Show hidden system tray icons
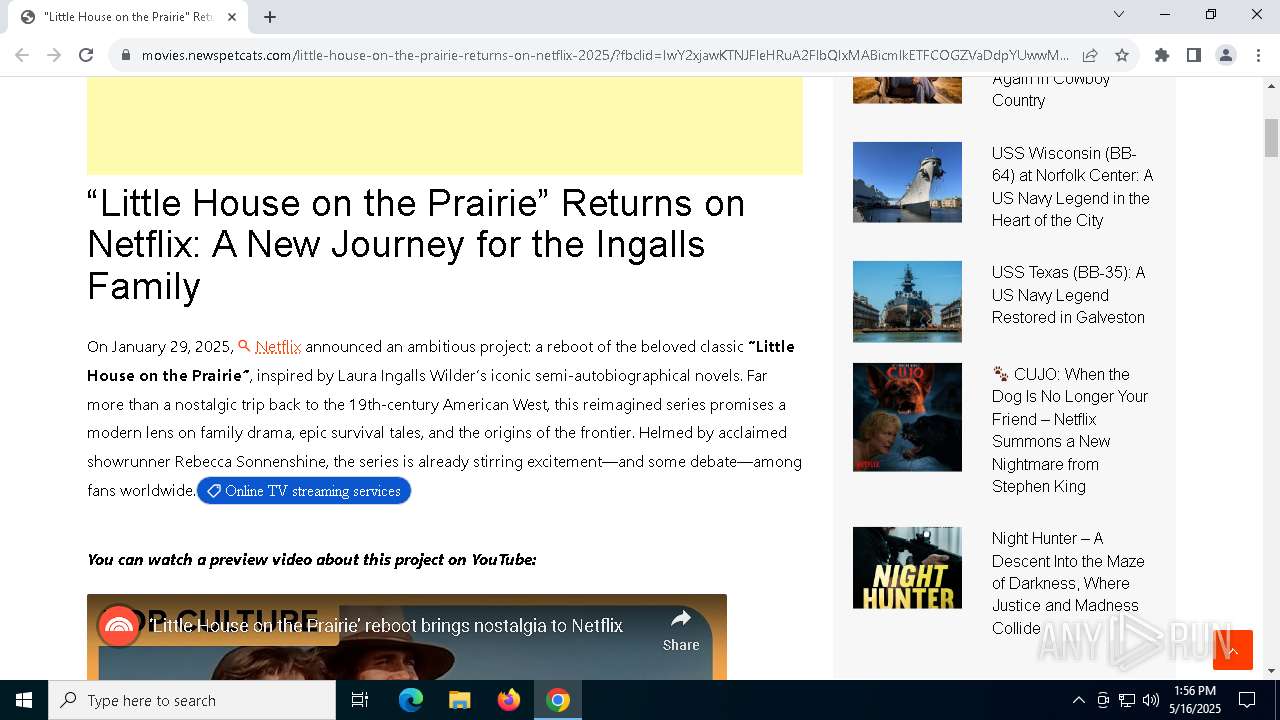Image resolution: width=1280 pixels, height=720 pixels. [x=1078, y=700]
